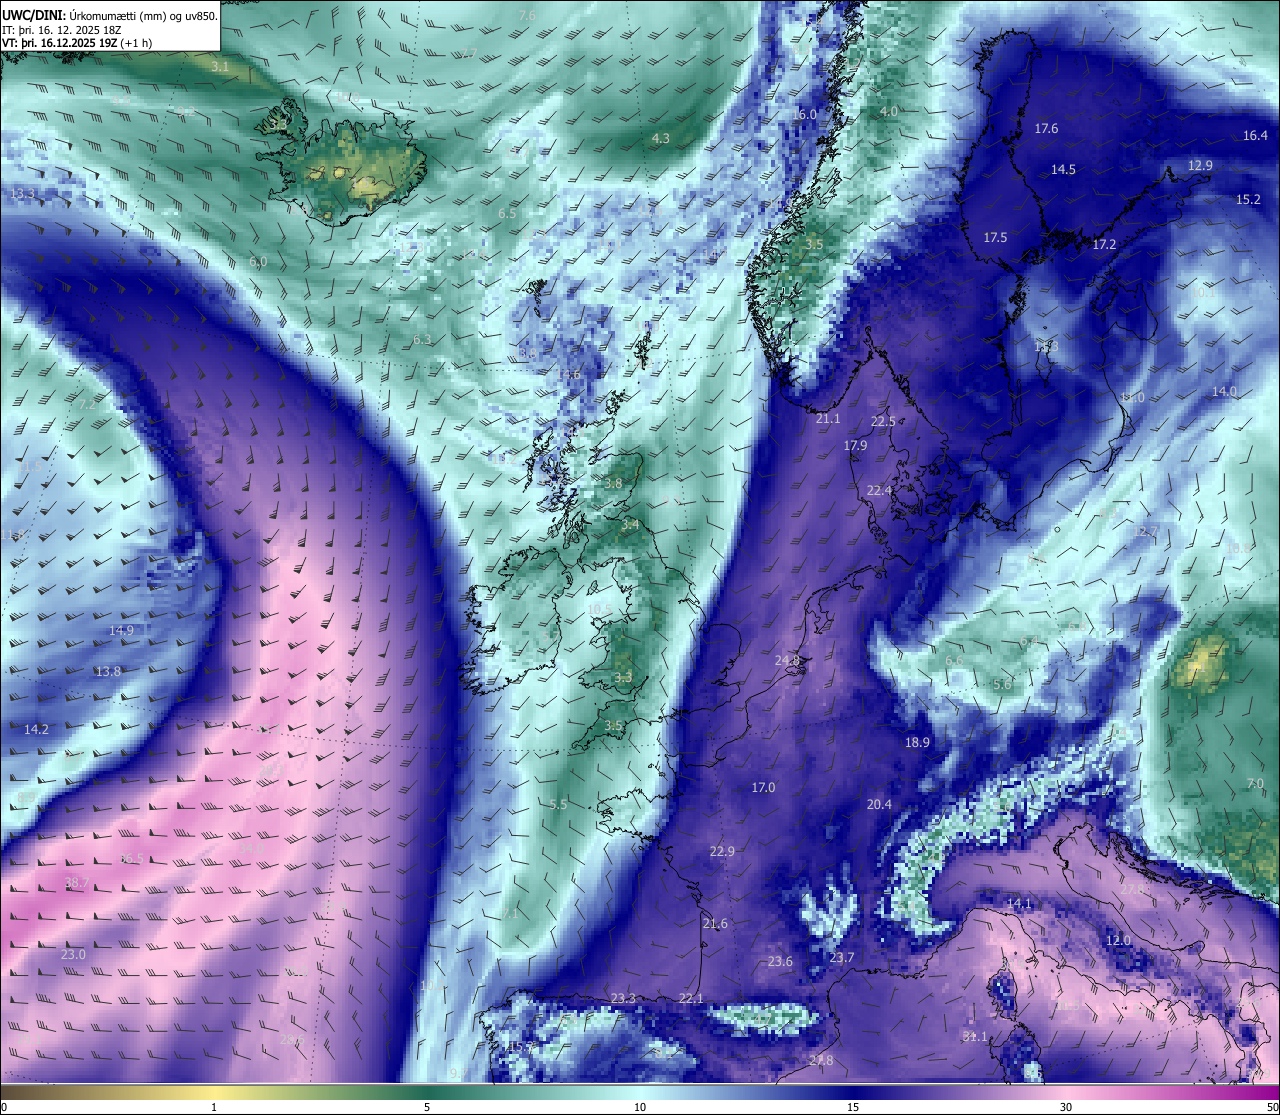The image size is (1280, 1115).
Task: Click the 12.0 value over Adriatic
Action: tap(1118, 940)
